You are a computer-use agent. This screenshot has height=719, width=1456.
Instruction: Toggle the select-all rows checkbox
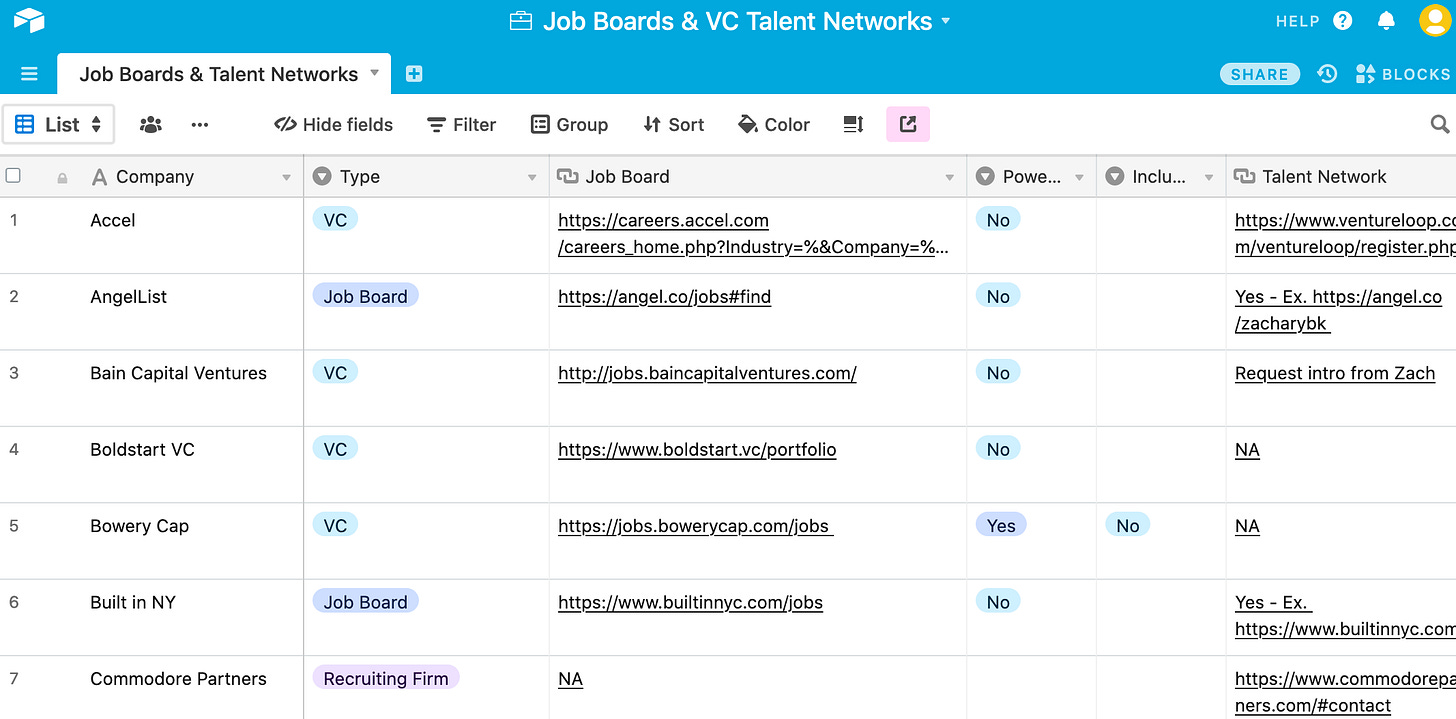point(13,176)
